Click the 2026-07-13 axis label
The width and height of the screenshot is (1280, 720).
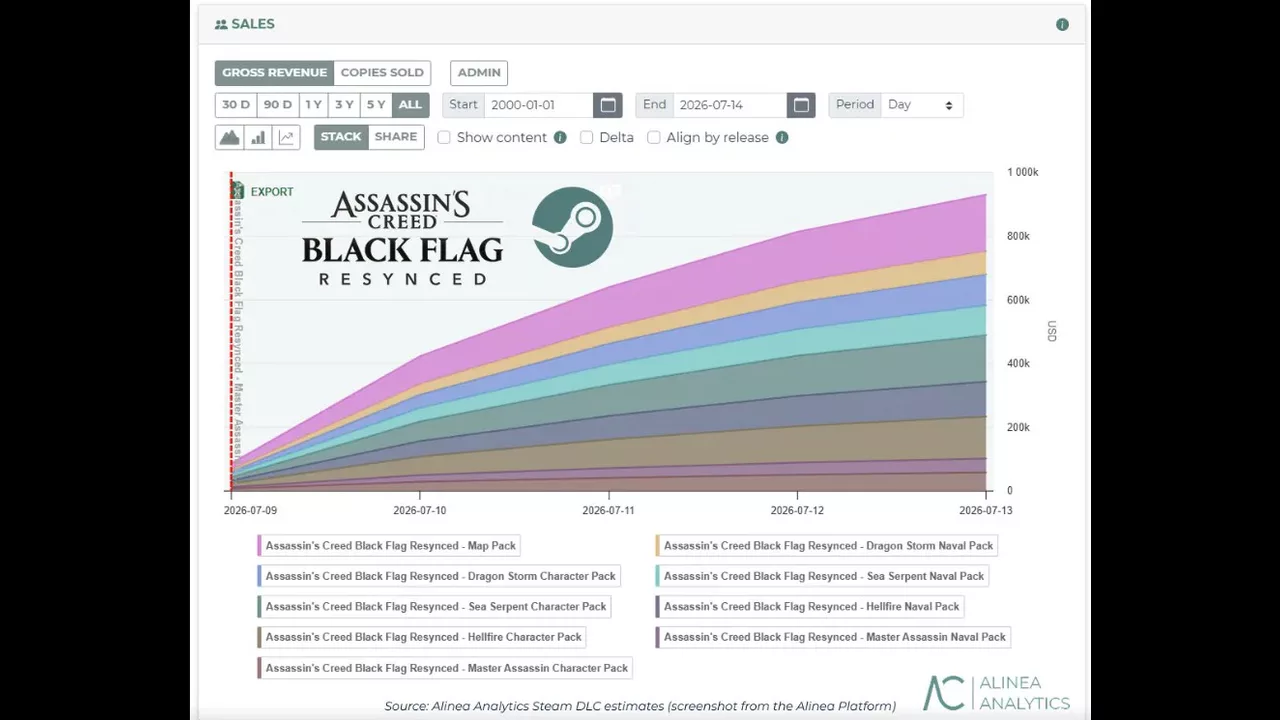coord(986,510)
